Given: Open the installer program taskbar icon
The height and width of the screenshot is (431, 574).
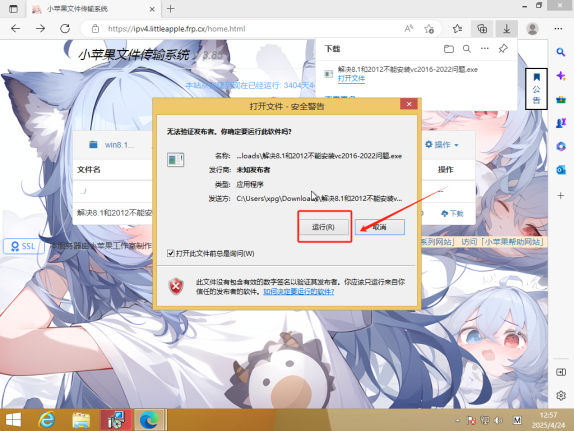Looking at the screenshot, I should pyautogui.click(x=116, y=420).
